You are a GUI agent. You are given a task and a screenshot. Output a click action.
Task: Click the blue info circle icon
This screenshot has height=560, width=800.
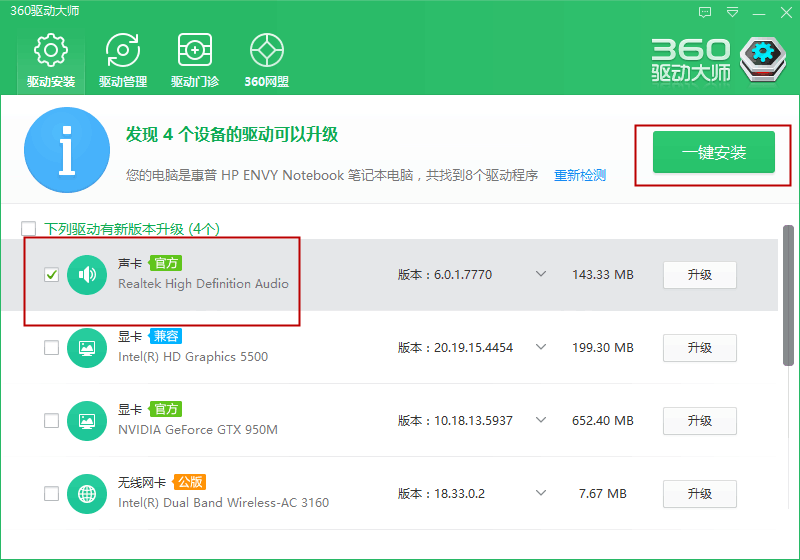click(67, 150)
